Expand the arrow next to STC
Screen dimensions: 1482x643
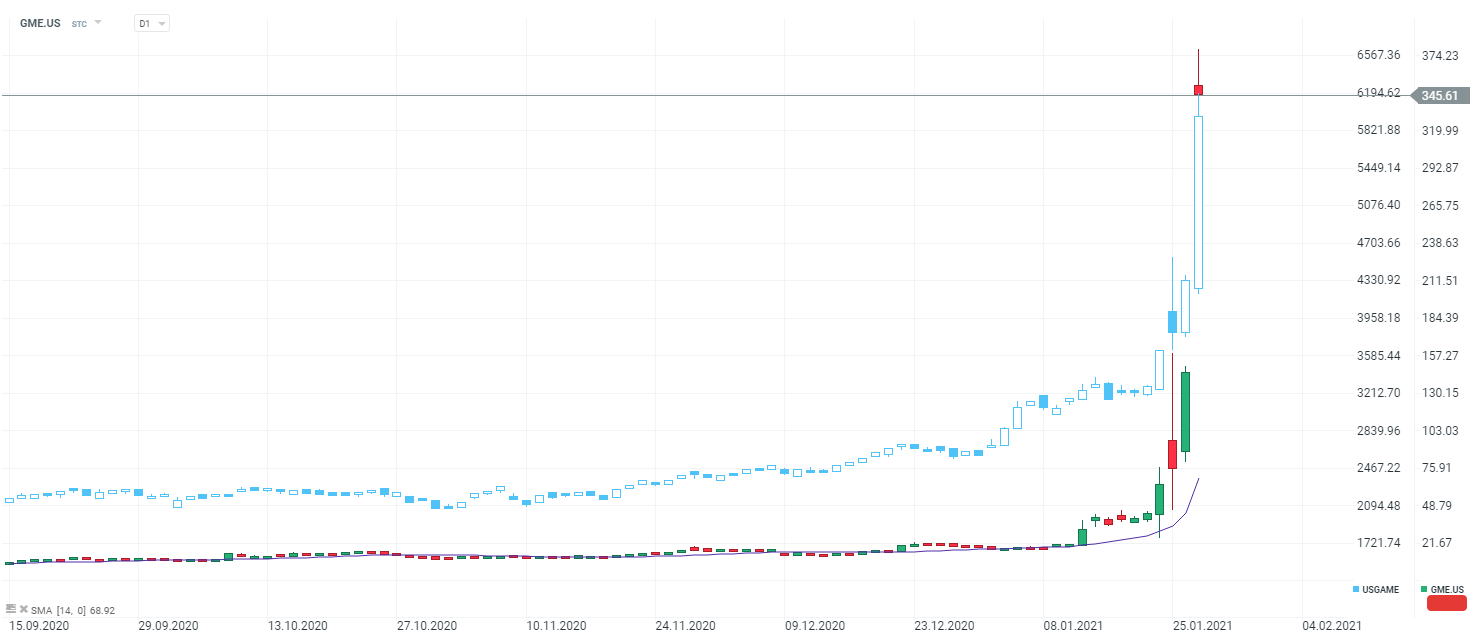pos(98,22)
